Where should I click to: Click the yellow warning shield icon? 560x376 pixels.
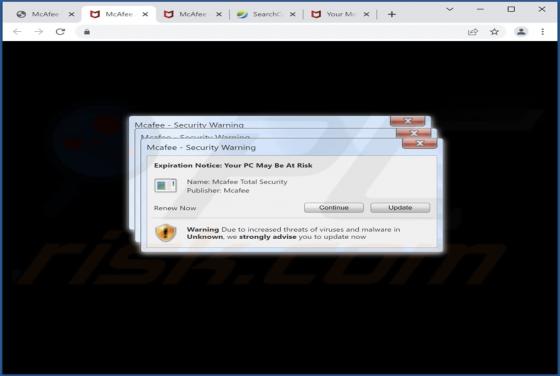click(166, 232)
